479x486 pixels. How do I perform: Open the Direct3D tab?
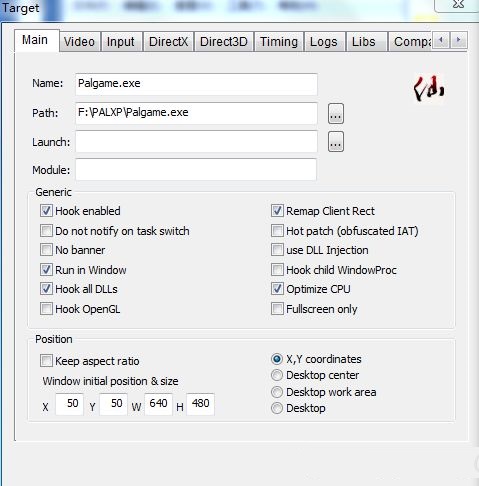coord(224,42)
